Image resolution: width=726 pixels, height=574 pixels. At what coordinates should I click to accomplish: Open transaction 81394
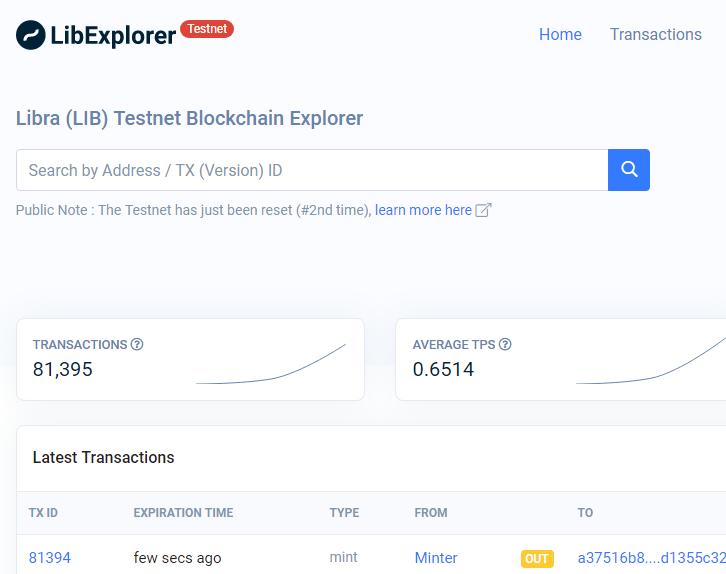[x=50, y=558]
